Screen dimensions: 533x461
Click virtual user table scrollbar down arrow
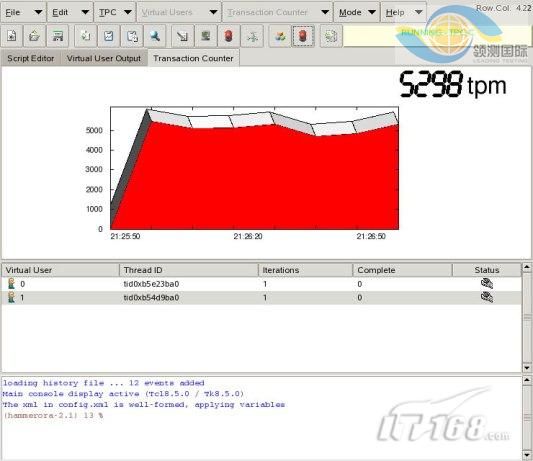527,368
